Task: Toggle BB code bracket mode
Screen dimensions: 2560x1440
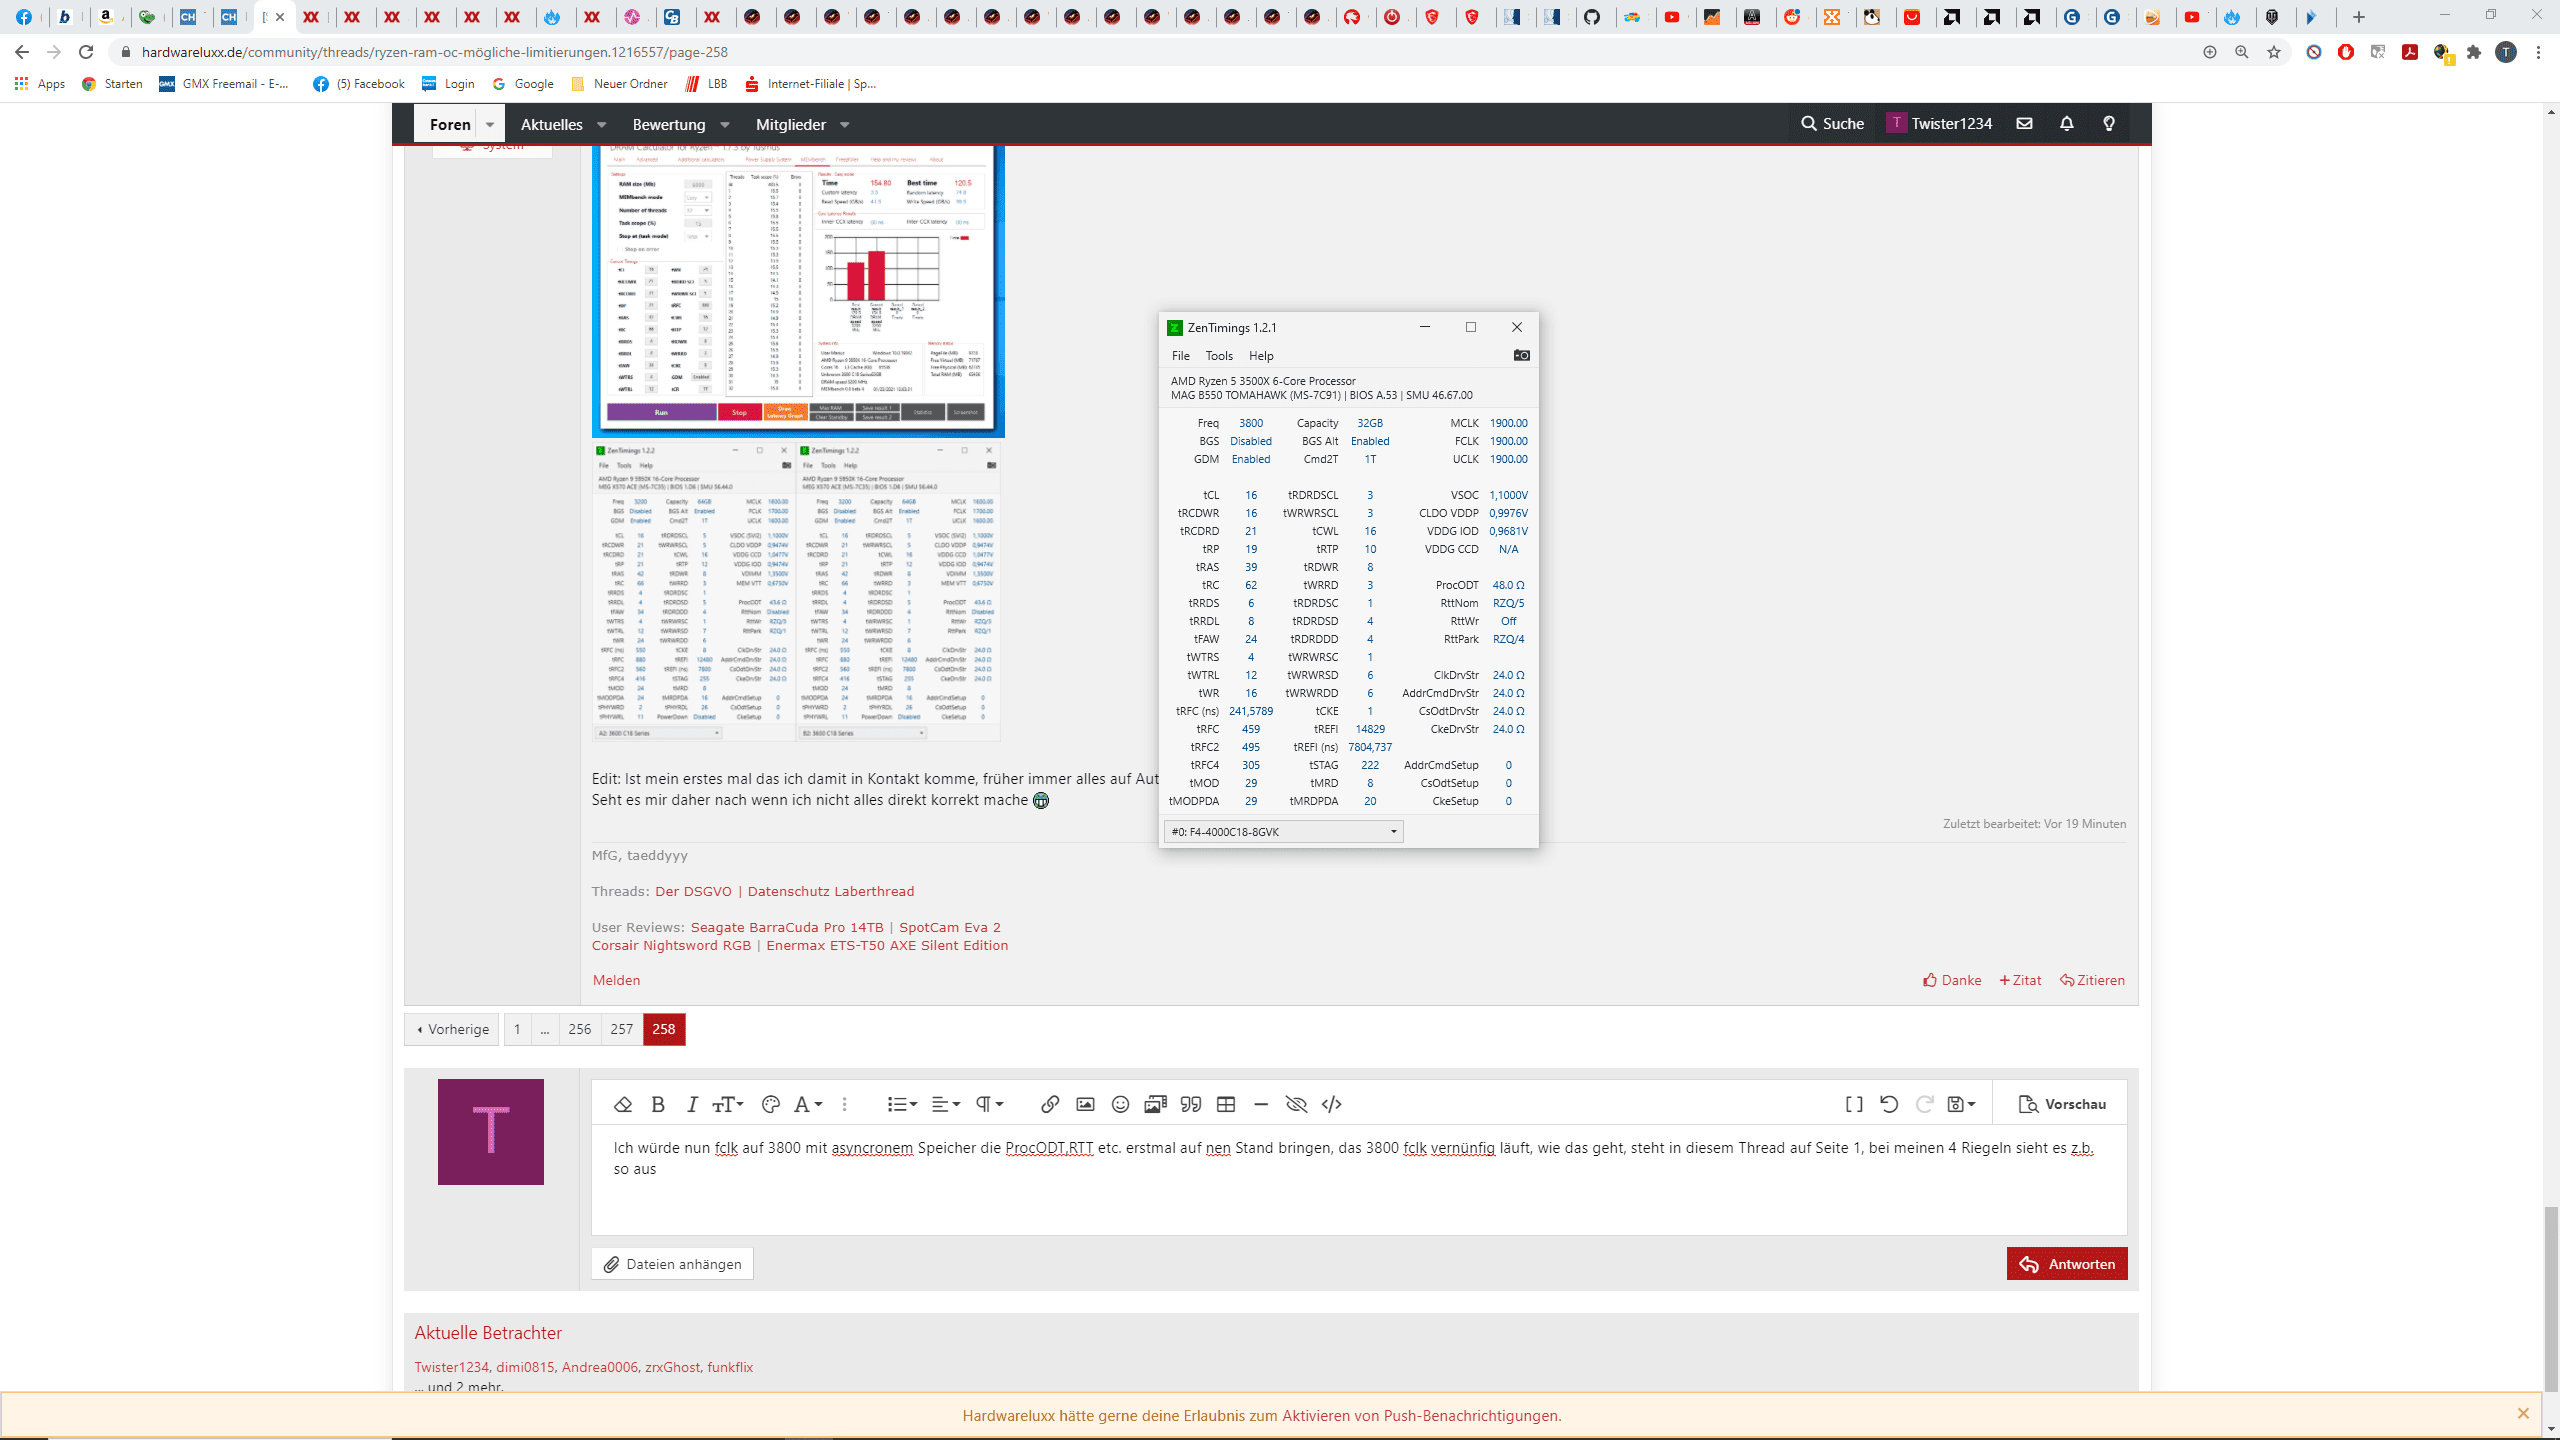Action: pos(1854,1104)
